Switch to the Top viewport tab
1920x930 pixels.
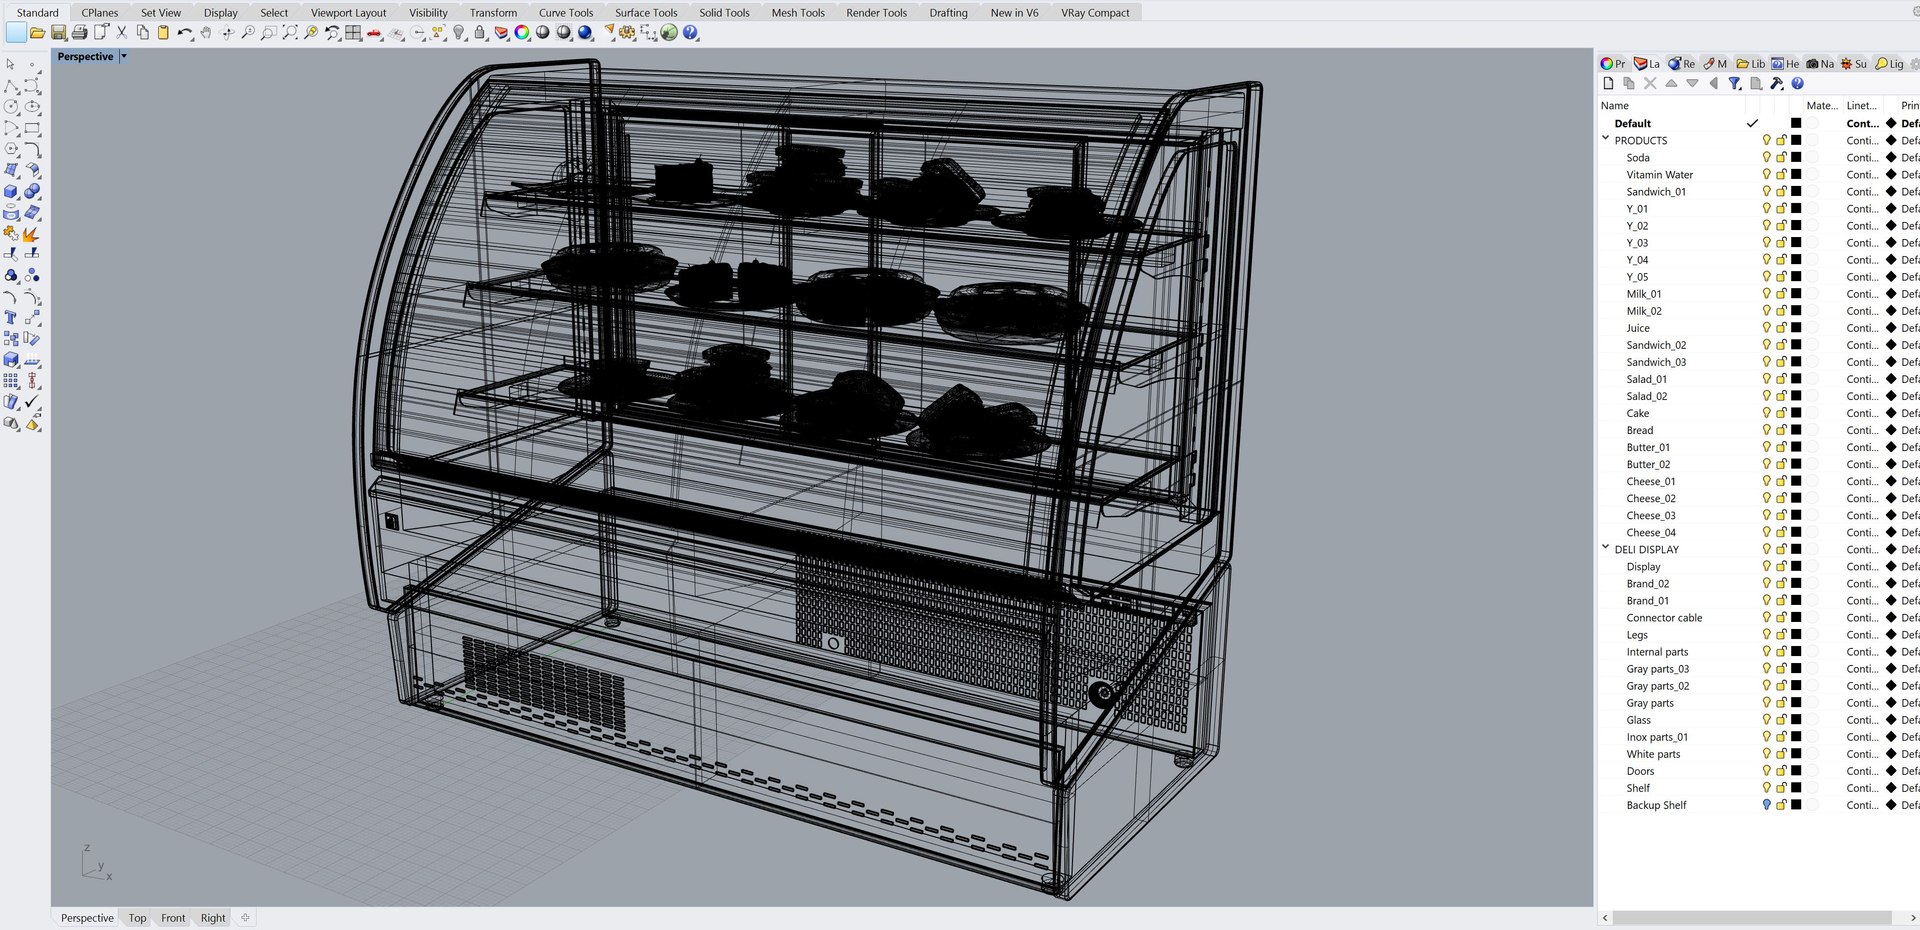click(x=137, y=918)
